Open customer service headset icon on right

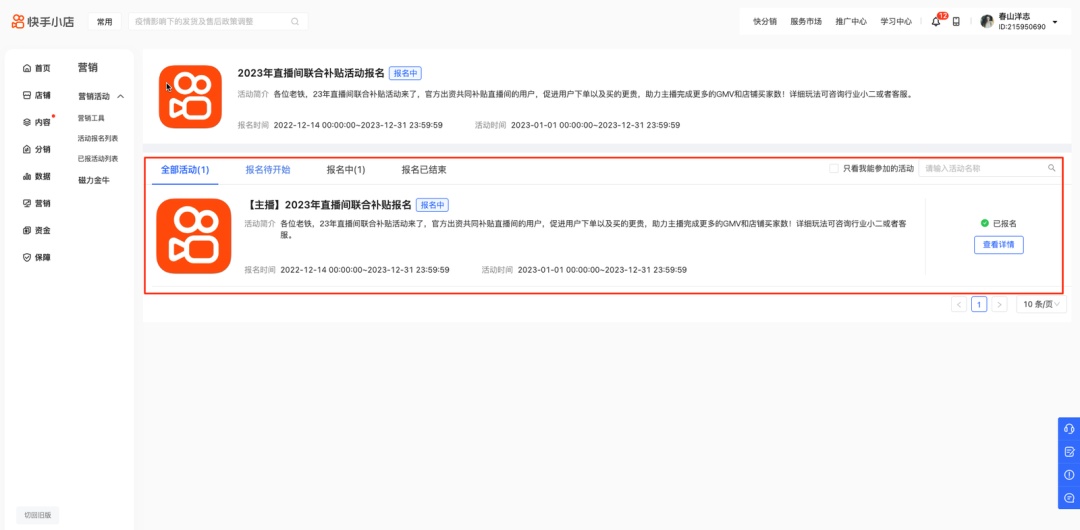(x=1069, y=429)
